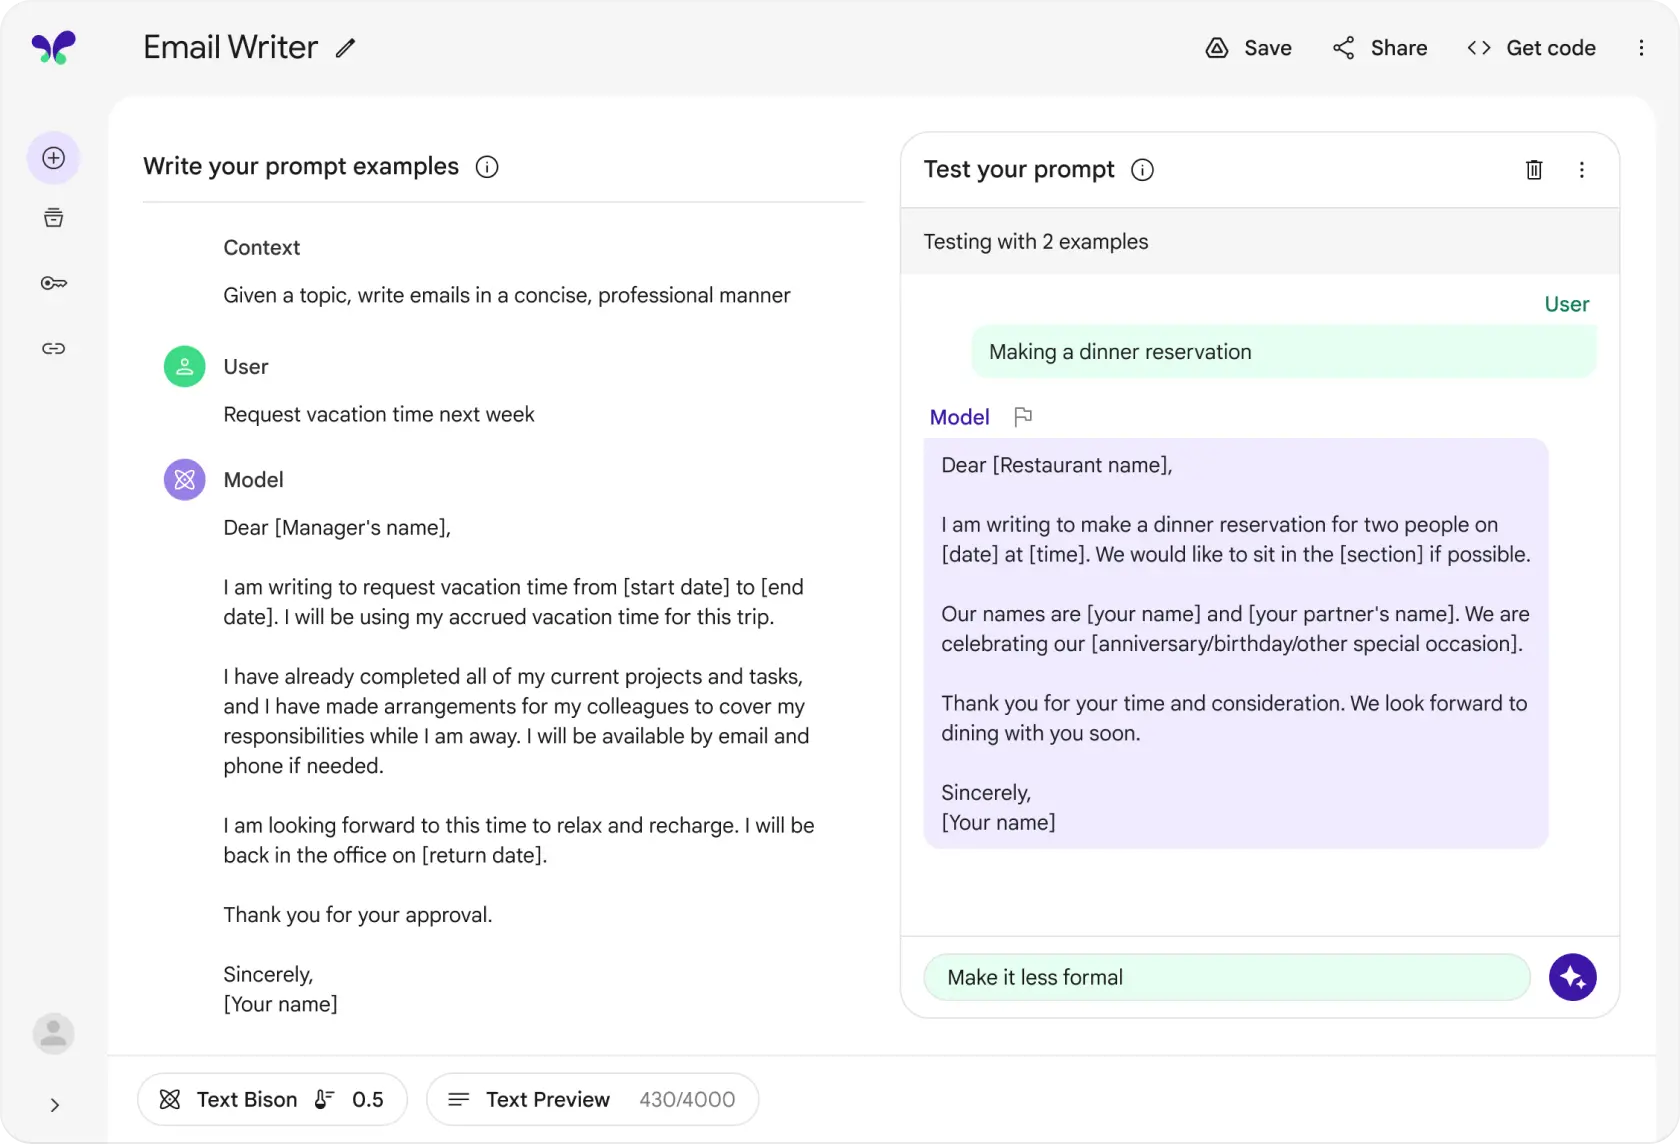Click the Make it less formal input field
This screenshot has width=1680, height=1144.
pyautogui.click(x=1225, y=977)
